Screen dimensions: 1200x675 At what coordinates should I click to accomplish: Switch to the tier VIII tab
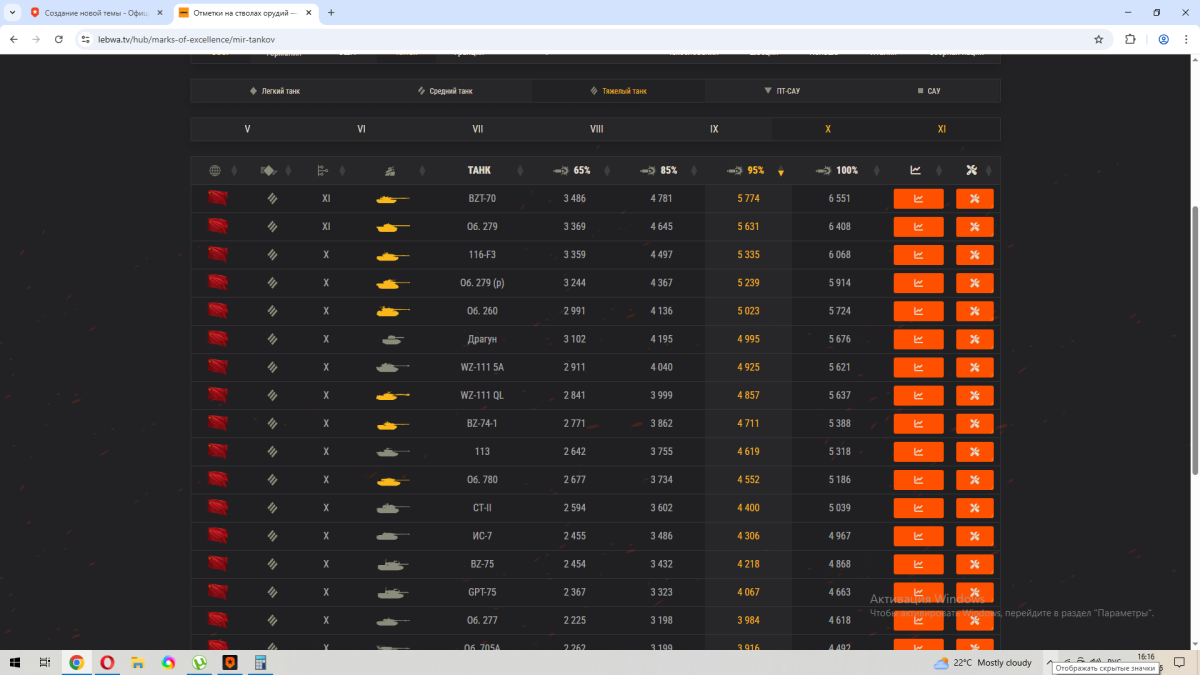click(x=597, y=130)
